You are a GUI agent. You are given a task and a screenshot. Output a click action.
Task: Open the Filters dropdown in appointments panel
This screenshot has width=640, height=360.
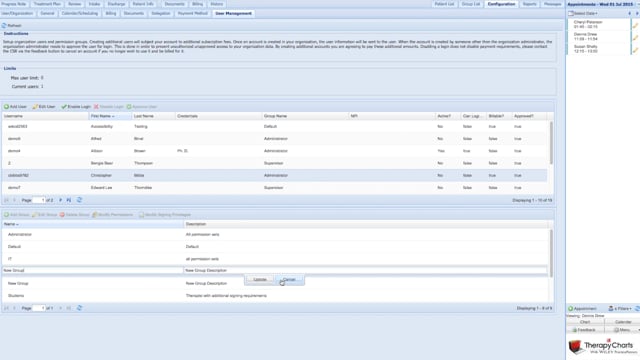pyautogui.click(x=620, y=309)
